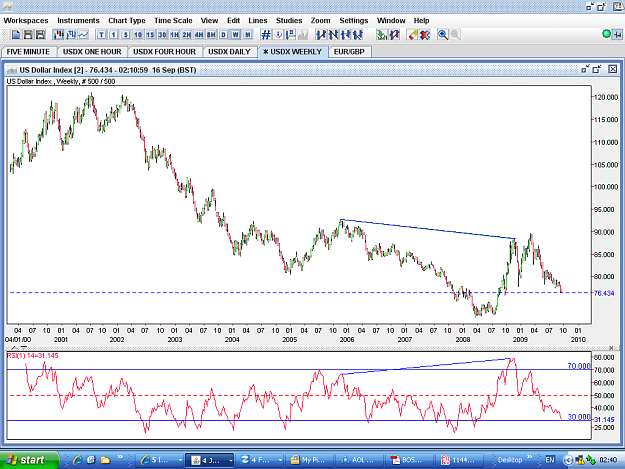This screenshot has width=625, height=469.
Task: Click the remove study slashed icon
Action: (395, 35)
